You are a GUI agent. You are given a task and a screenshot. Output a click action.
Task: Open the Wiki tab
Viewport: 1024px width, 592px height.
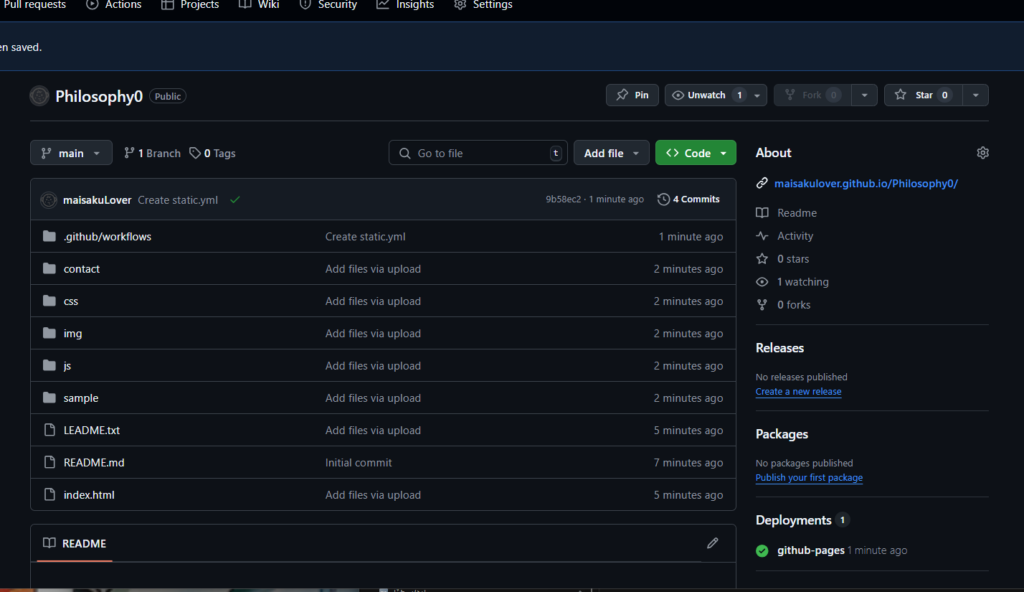click(x=259, y=5)
